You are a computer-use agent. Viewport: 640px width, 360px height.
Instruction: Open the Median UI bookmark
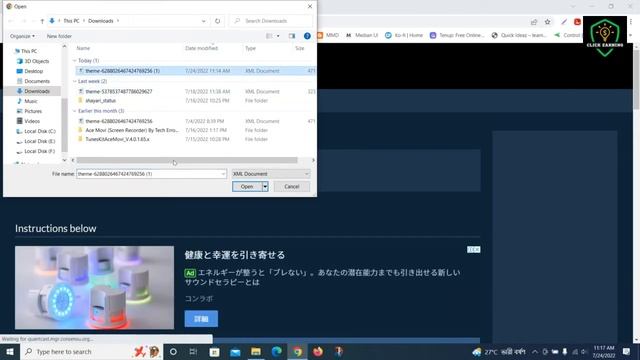click(x=362, y=36)
